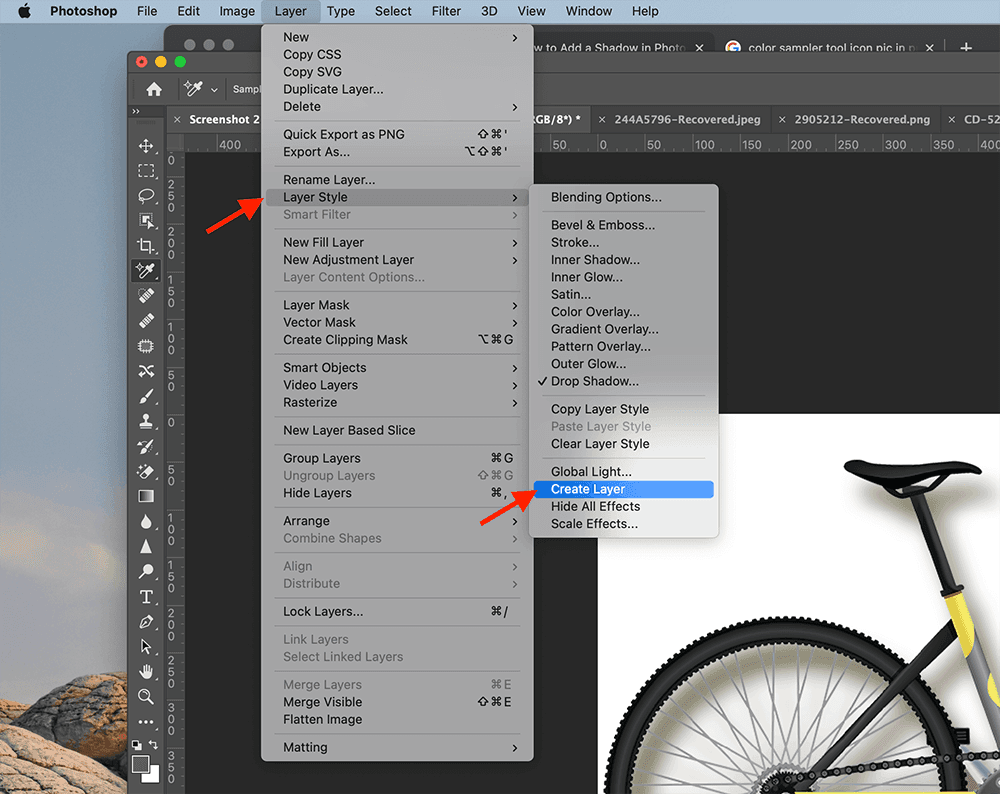
Task: Open the Edit Toolbar three-dot menu
Action: [x=146, y=722]
